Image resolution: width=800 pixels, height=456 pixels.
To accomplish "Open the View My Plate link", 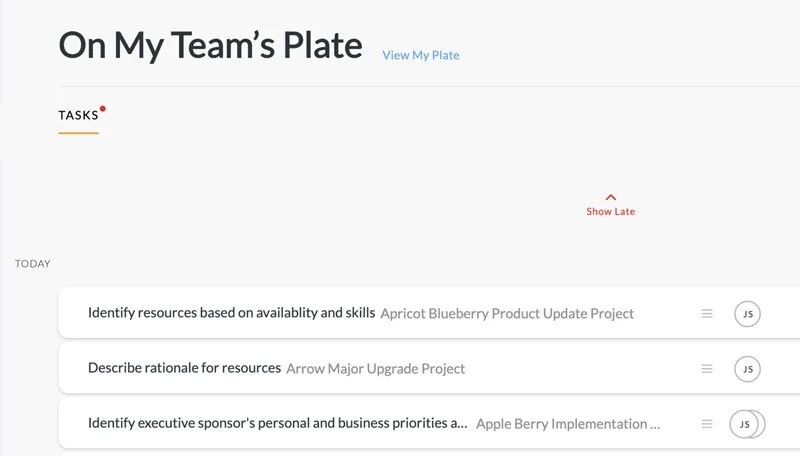I will click(420, 55).
